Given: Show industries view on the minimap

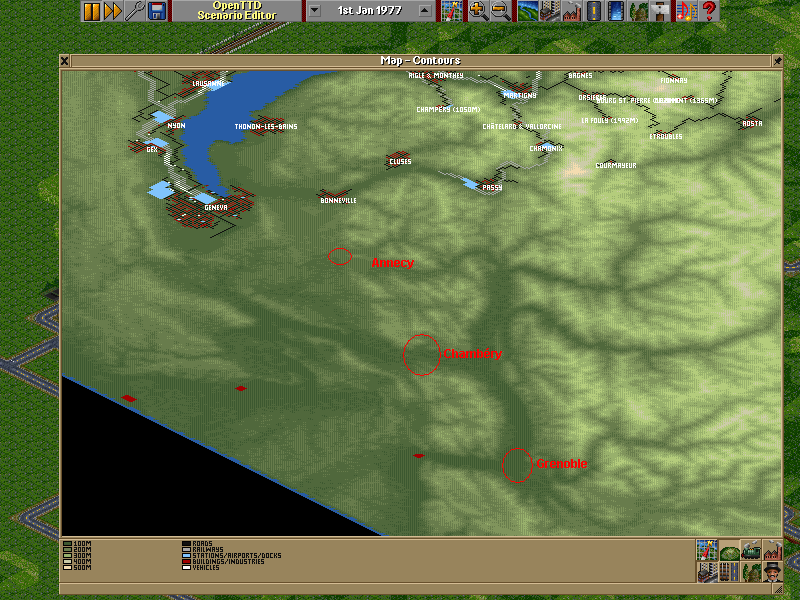Looking at the screenshot, I should click(773, 550).
